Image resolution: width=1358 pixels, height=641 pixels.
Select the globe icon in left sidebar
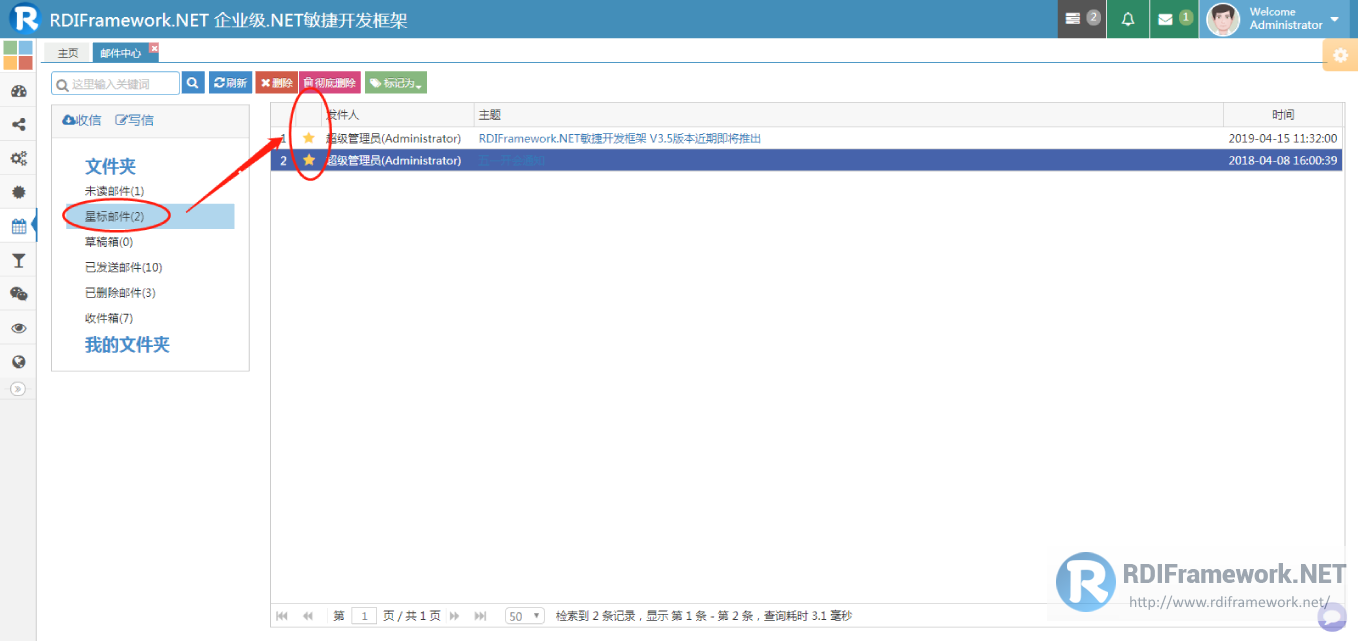[x=18, y=362]
